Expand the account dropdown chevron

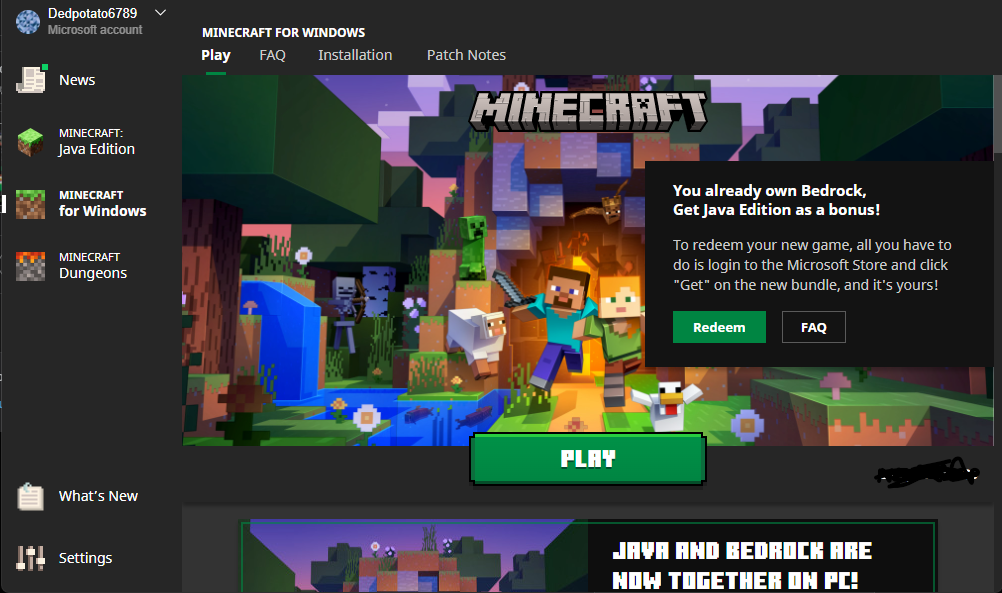[x=161, y=13]
